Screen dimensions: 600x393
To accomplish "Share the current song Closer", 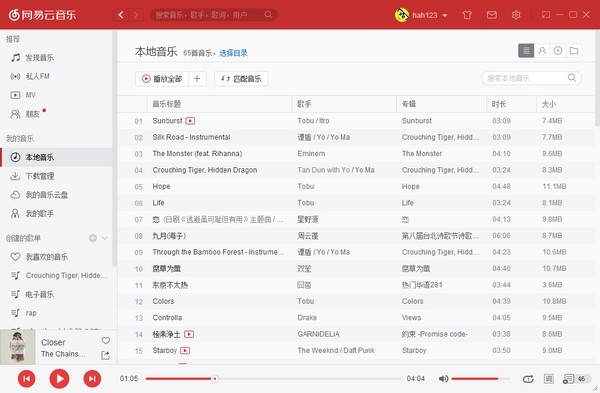I will [x=105, y=355].
